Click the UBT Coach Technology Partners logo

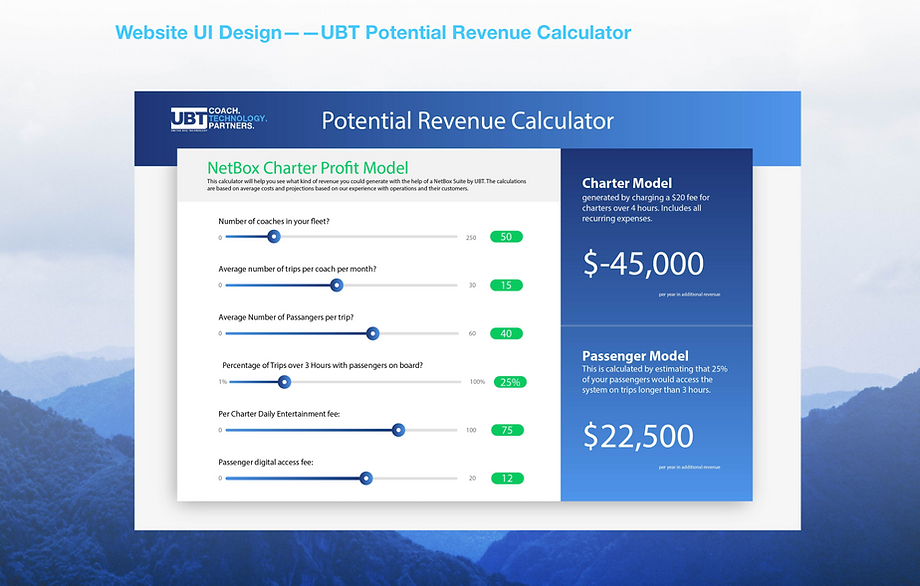point(218,119)
